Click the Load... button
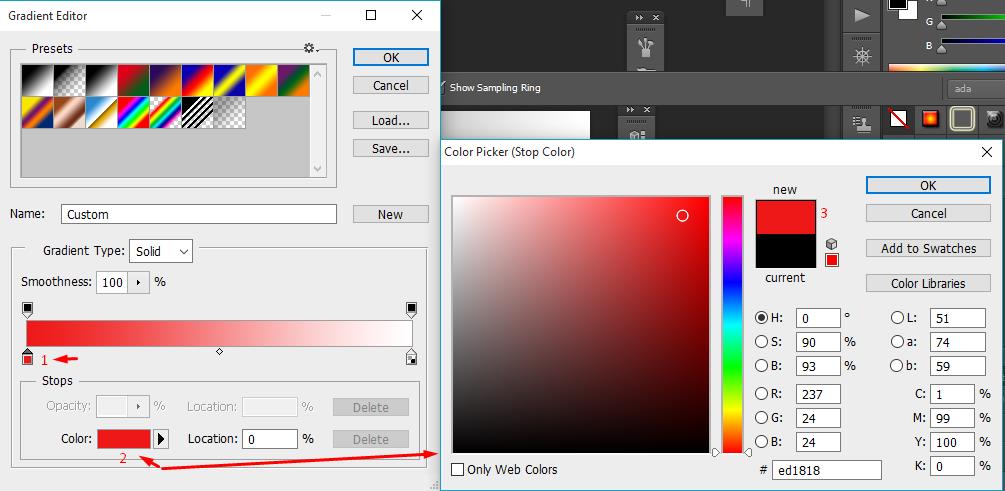The height and width of the screenshot is (491, 1005). [x=391, y=121]
